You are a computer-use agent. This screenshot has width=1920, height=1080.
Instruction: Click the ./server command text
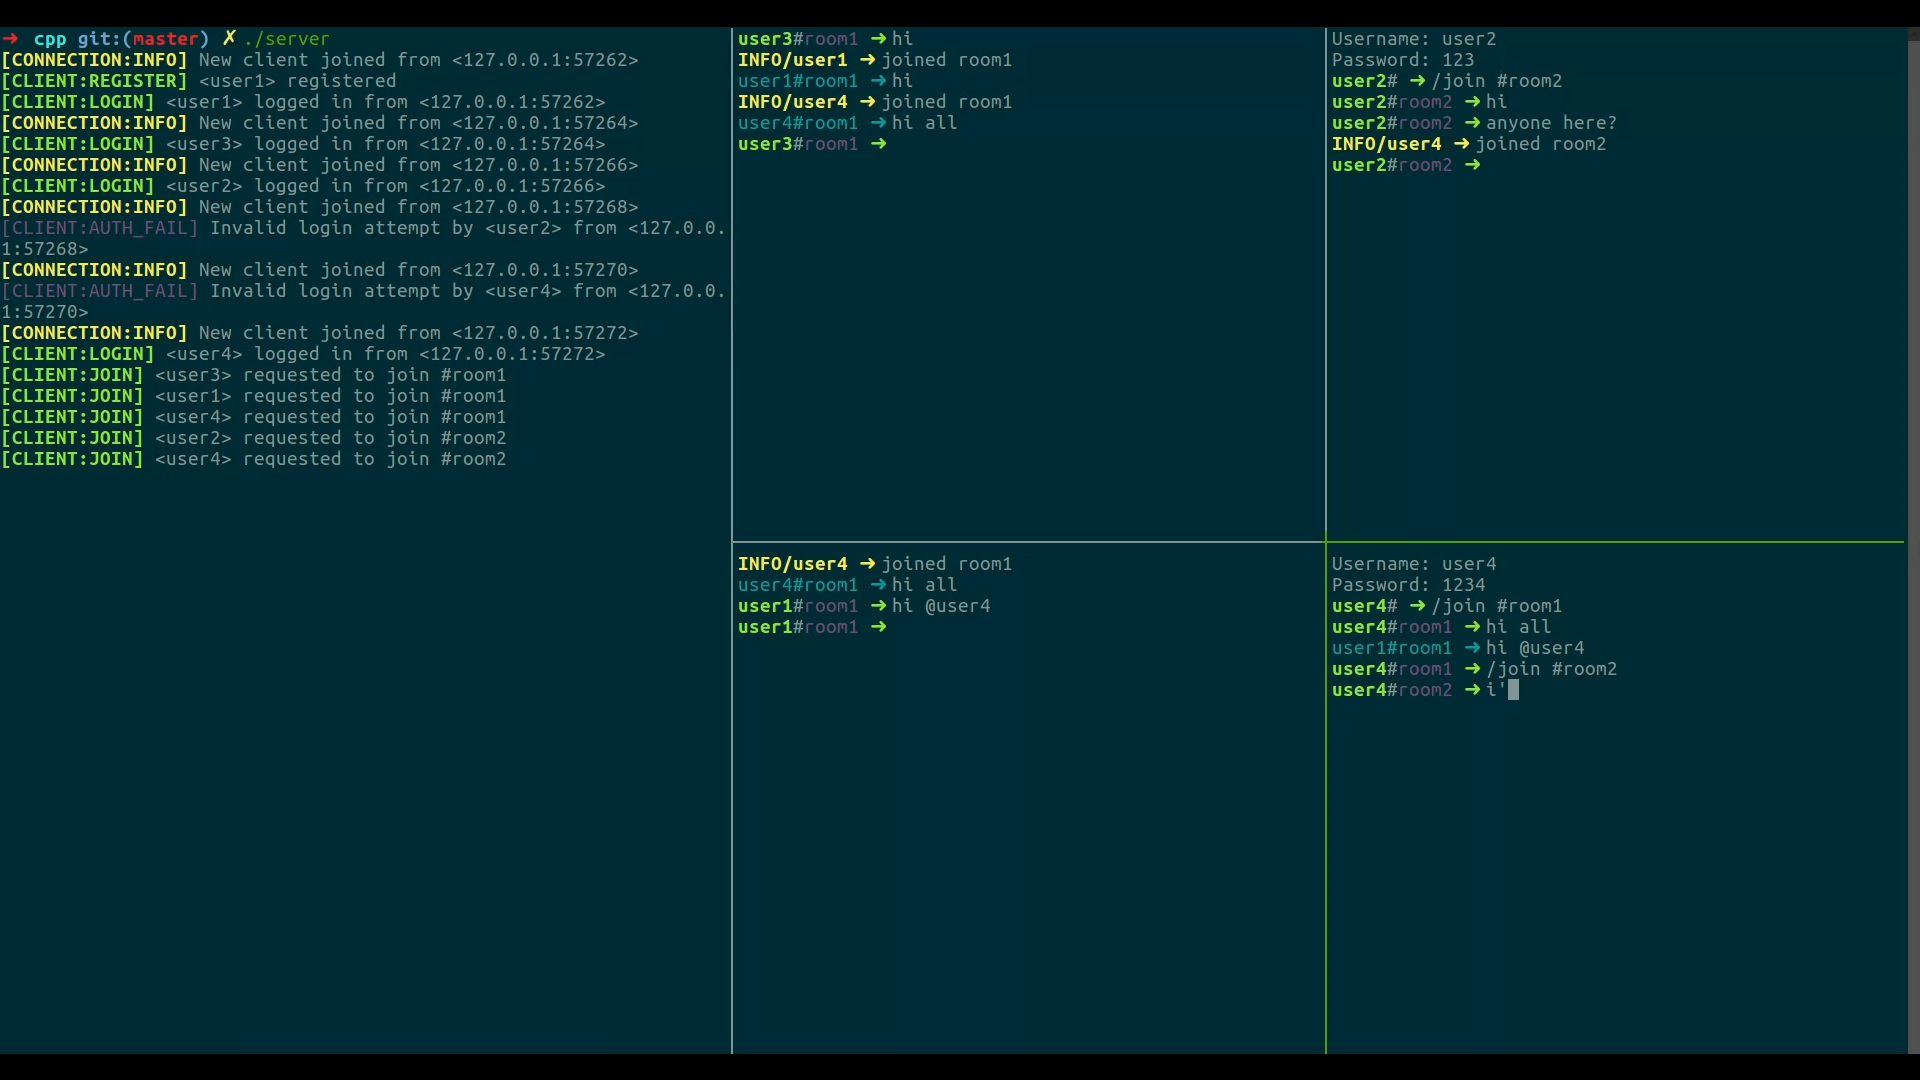click(286, 39)
